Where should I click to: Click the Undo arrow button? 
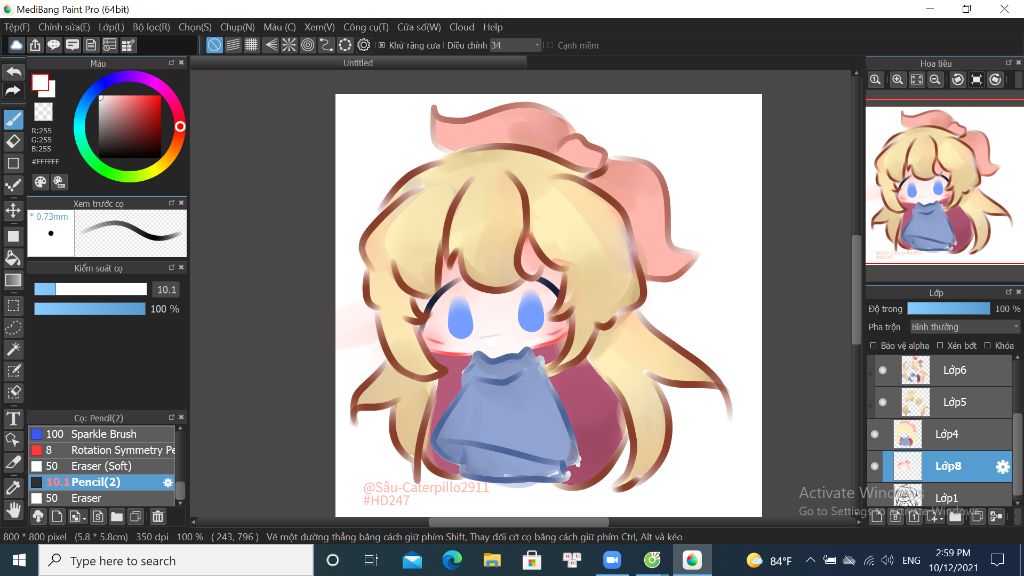click(13, 71)
